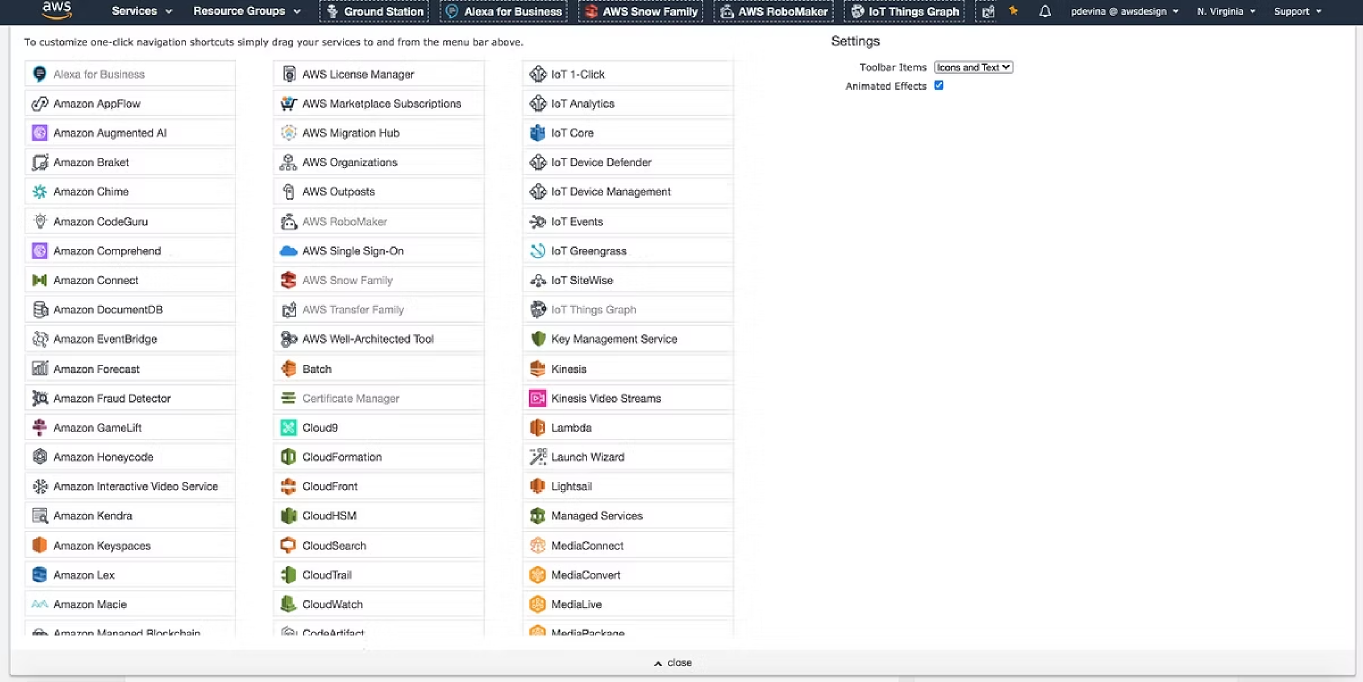Click the Cloud9 icon
The width and height of the screenshot is (1363, 682).
pos(289,427)
